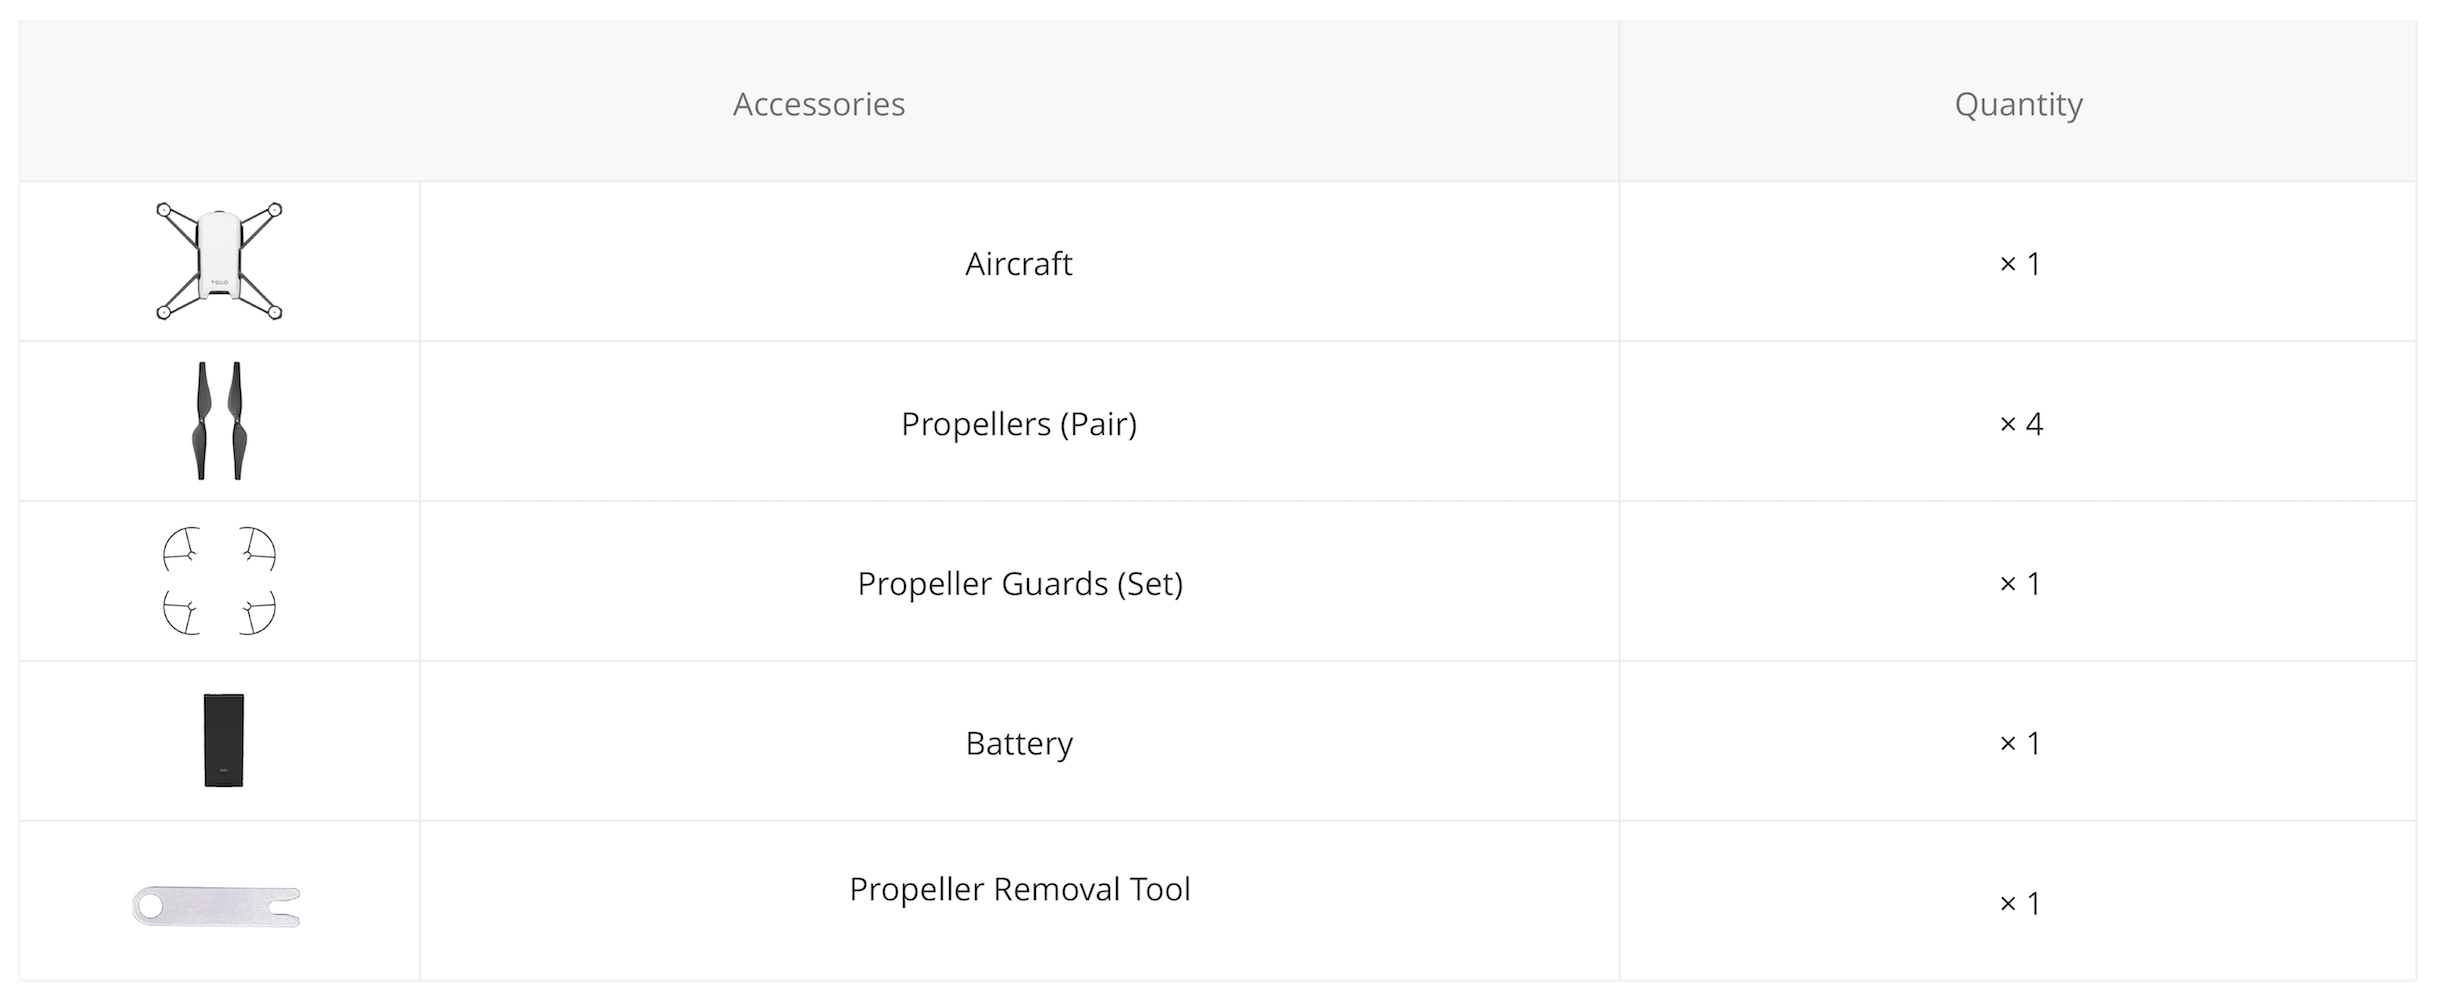Image resolution: width=2438 pixels, height=1006 pixels.
Task: Click the × 1 quantity for Removal Tool
Action: tap(2019, 904)
